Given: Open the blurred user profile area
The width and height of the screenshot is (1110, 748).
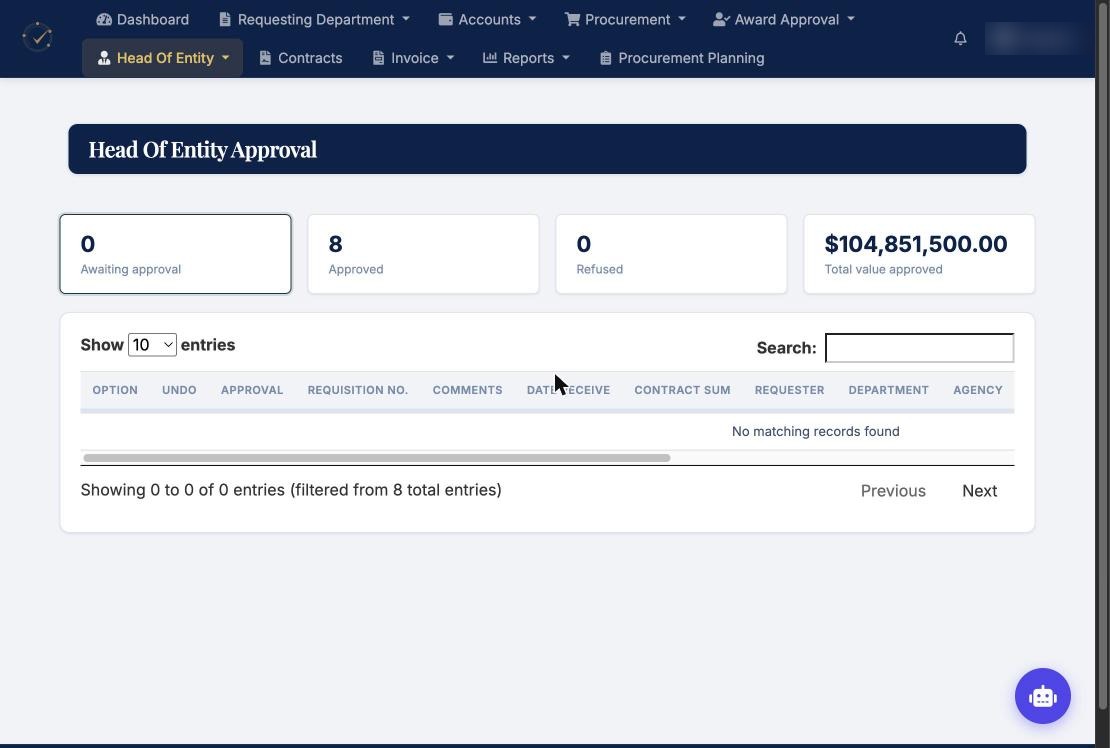Looking at the screenshot, I should [x=1033, y=38].
